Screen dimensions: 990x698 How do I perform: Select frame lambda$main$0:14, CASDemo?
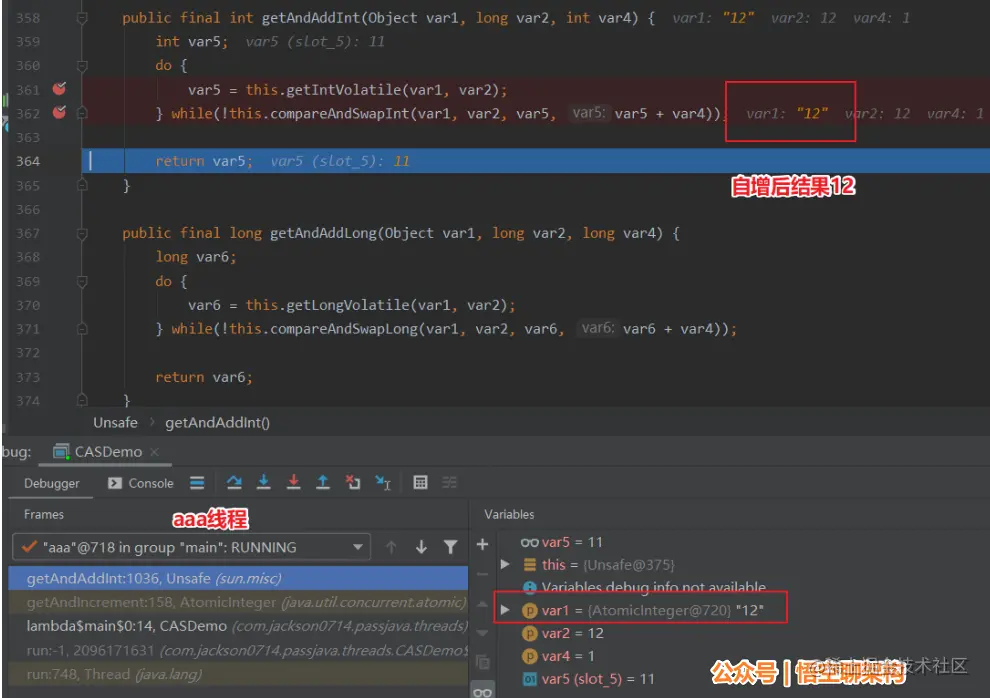(238, 626)
